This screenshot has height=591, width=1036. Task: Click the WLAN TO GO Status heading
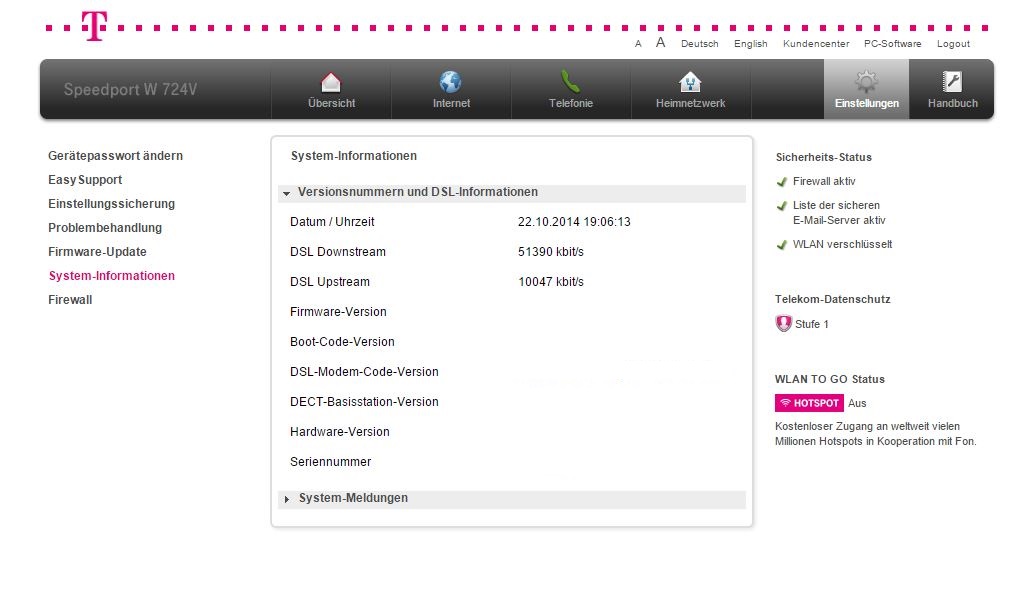[829, 379]
